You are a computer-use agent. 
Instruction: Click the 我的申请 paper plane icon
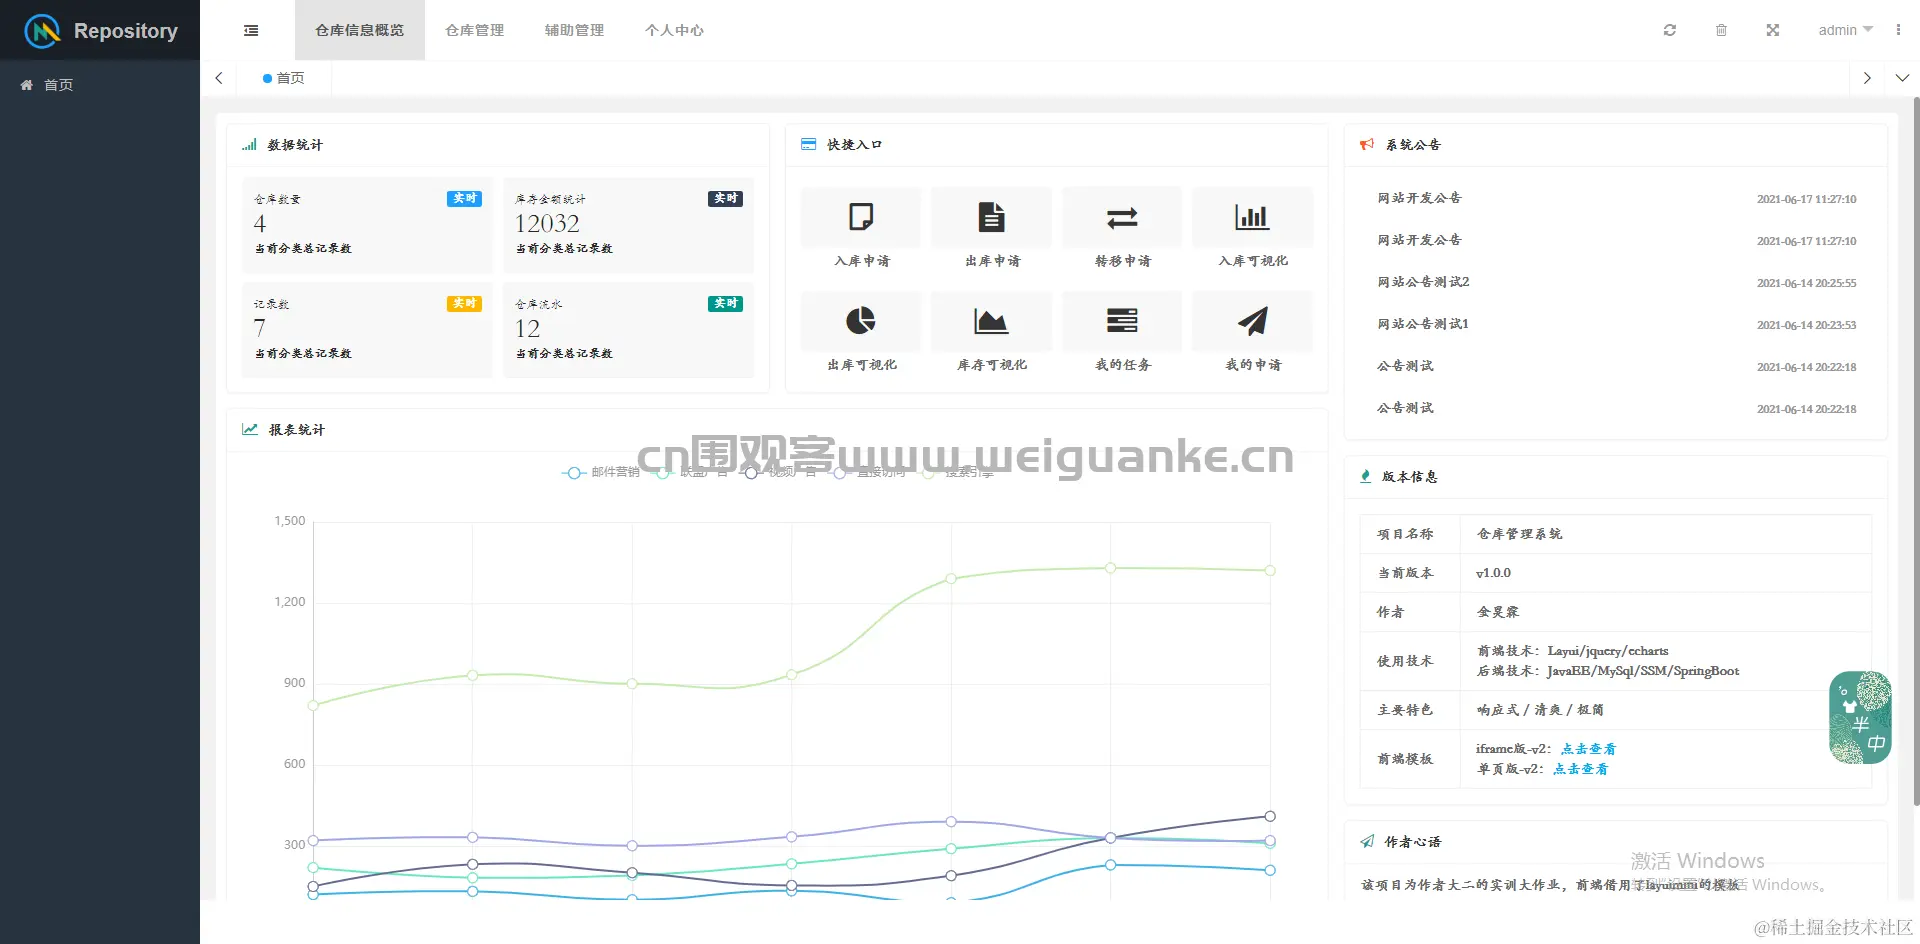pyautogui.click(x=1252, y=320)
